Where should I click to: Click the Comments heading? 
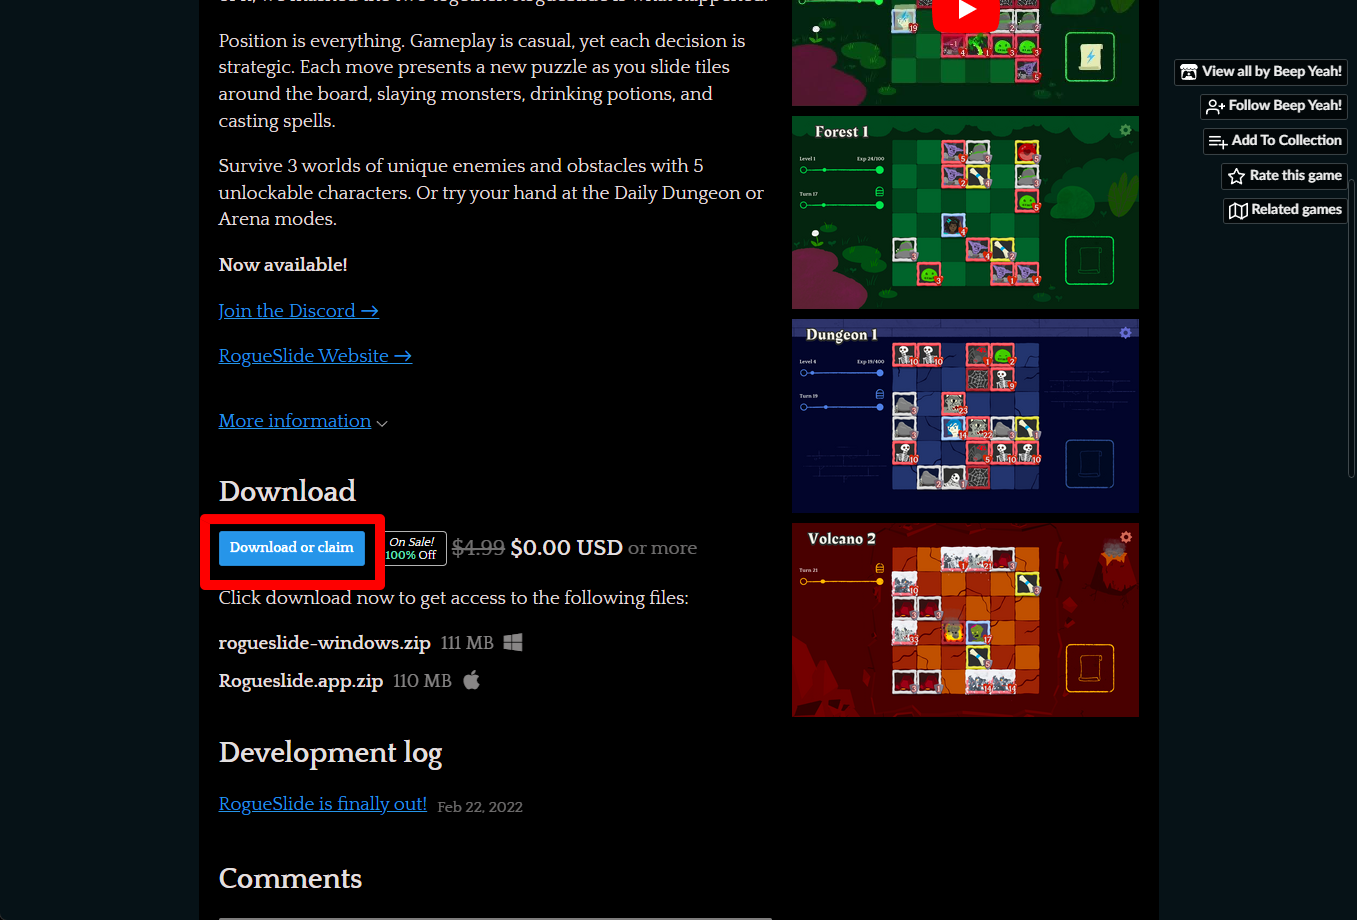tap(291, 878)
